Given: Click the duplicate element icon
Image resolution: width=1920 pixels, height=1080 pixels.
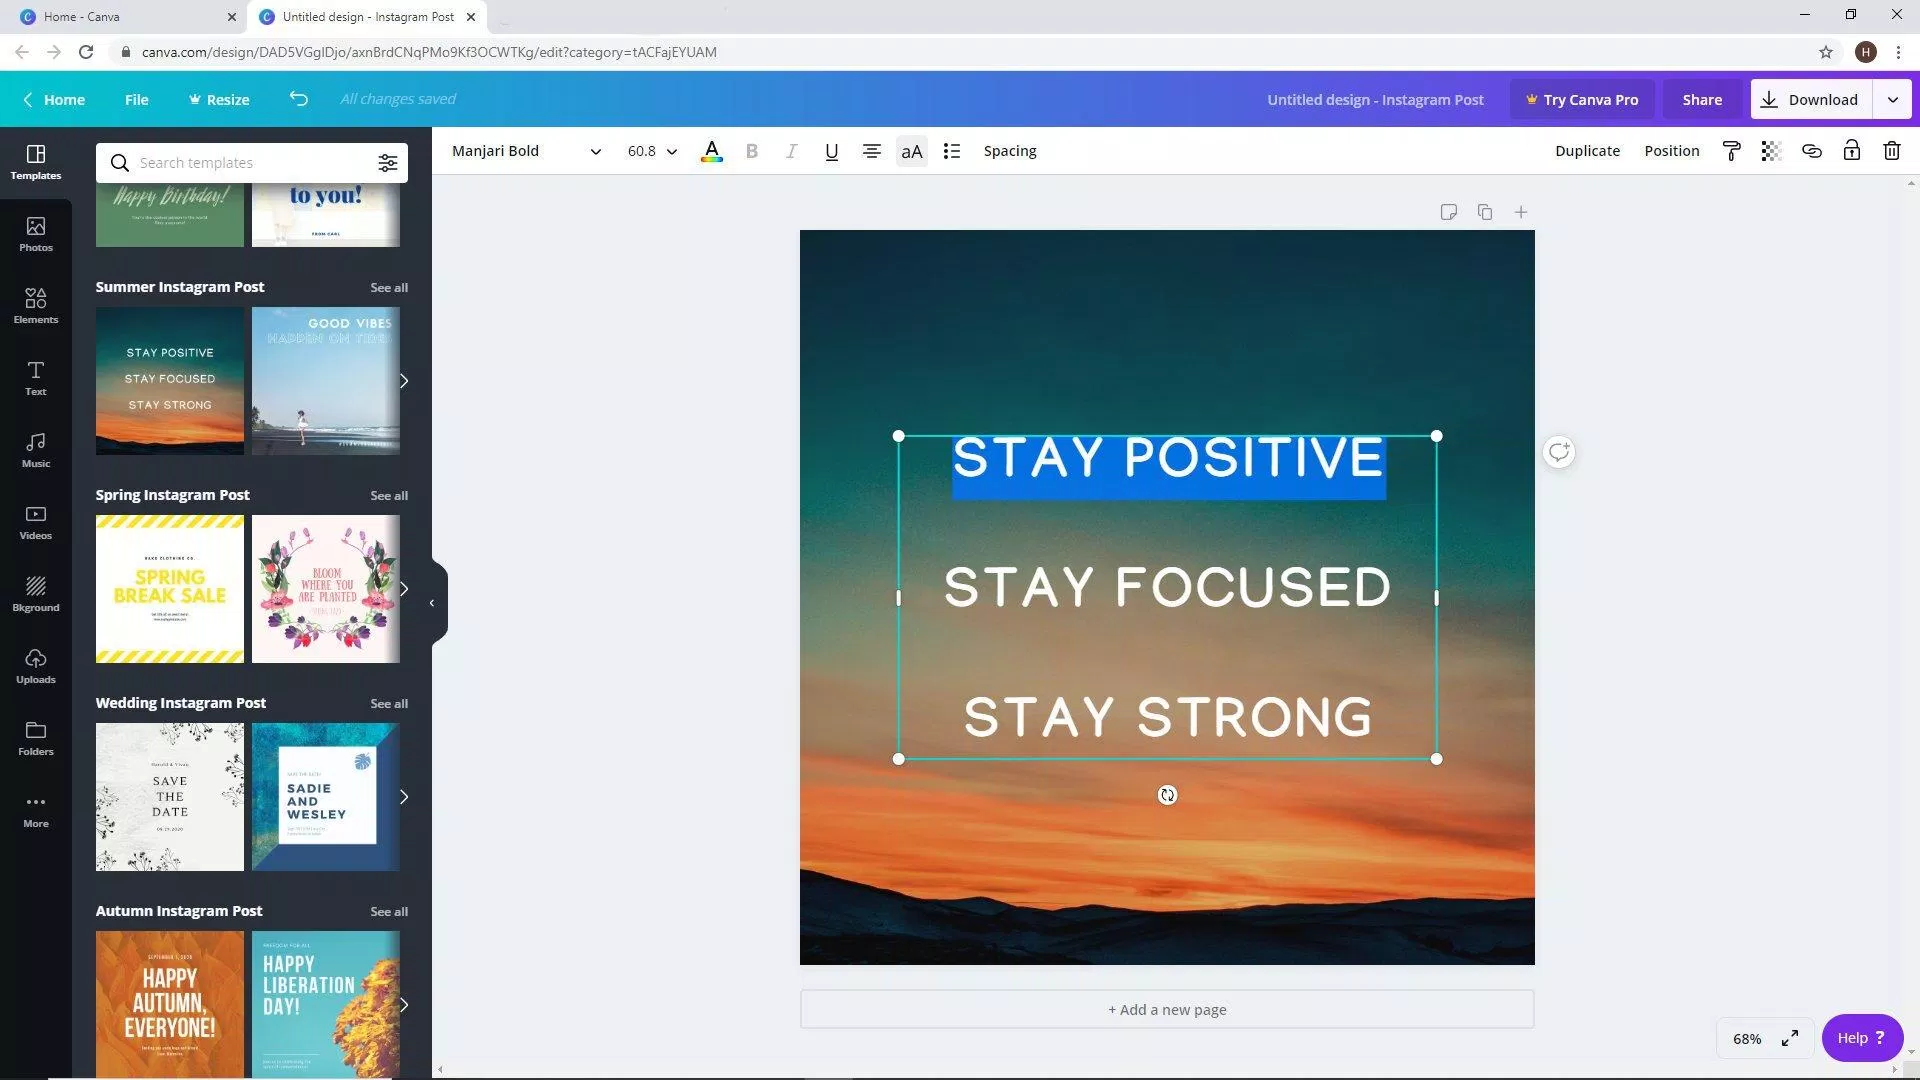Looking at the screenshot, I should (x=1486, y=212).
